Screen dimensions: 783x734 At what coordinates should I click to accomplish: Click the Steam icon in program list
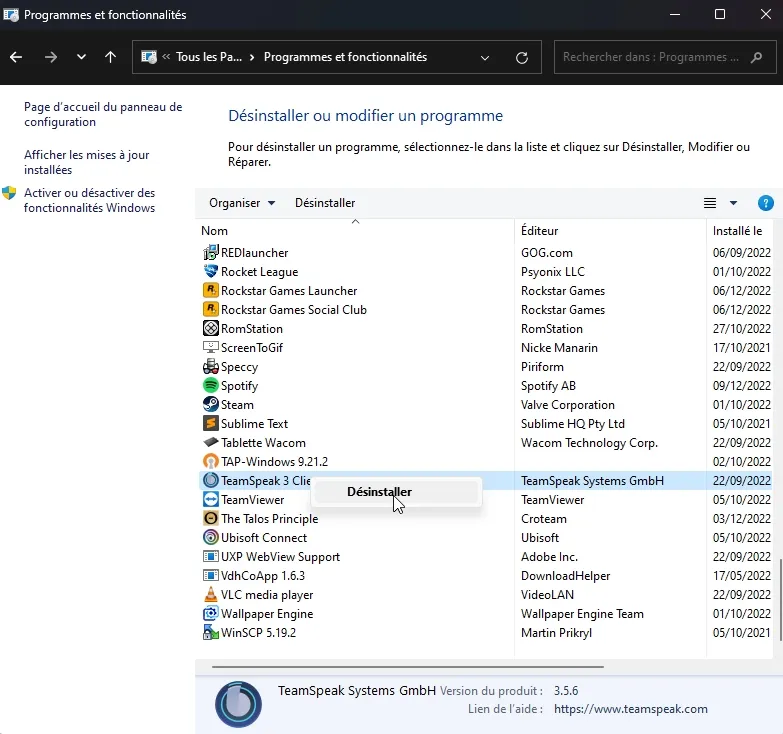pyautogui.click(x=211, y=405)
